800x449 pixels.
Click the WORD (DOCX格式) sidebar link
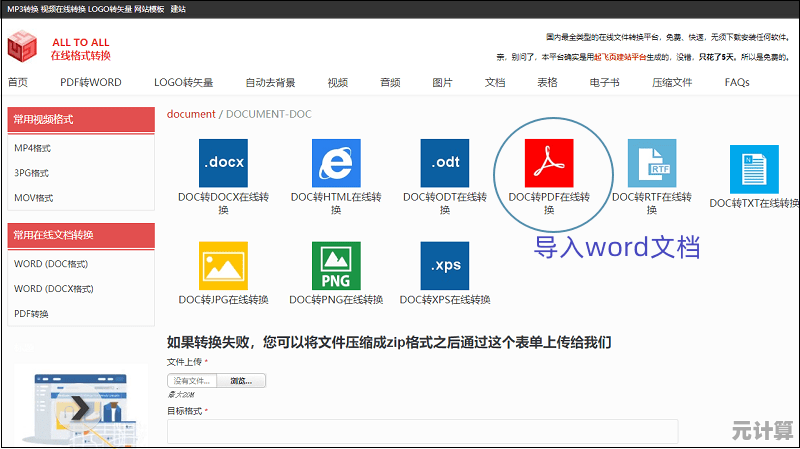point(54,288)
